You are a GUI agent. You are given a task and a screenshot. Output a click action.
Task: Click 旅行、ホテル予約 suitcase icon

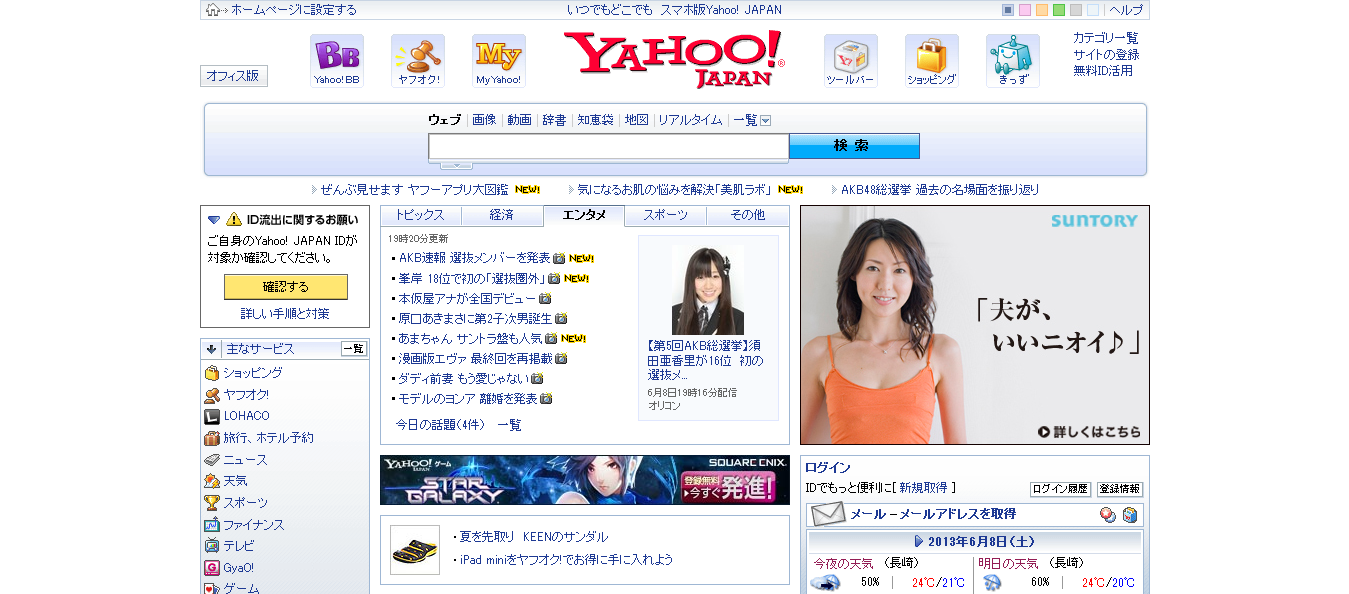click(212, 438)
